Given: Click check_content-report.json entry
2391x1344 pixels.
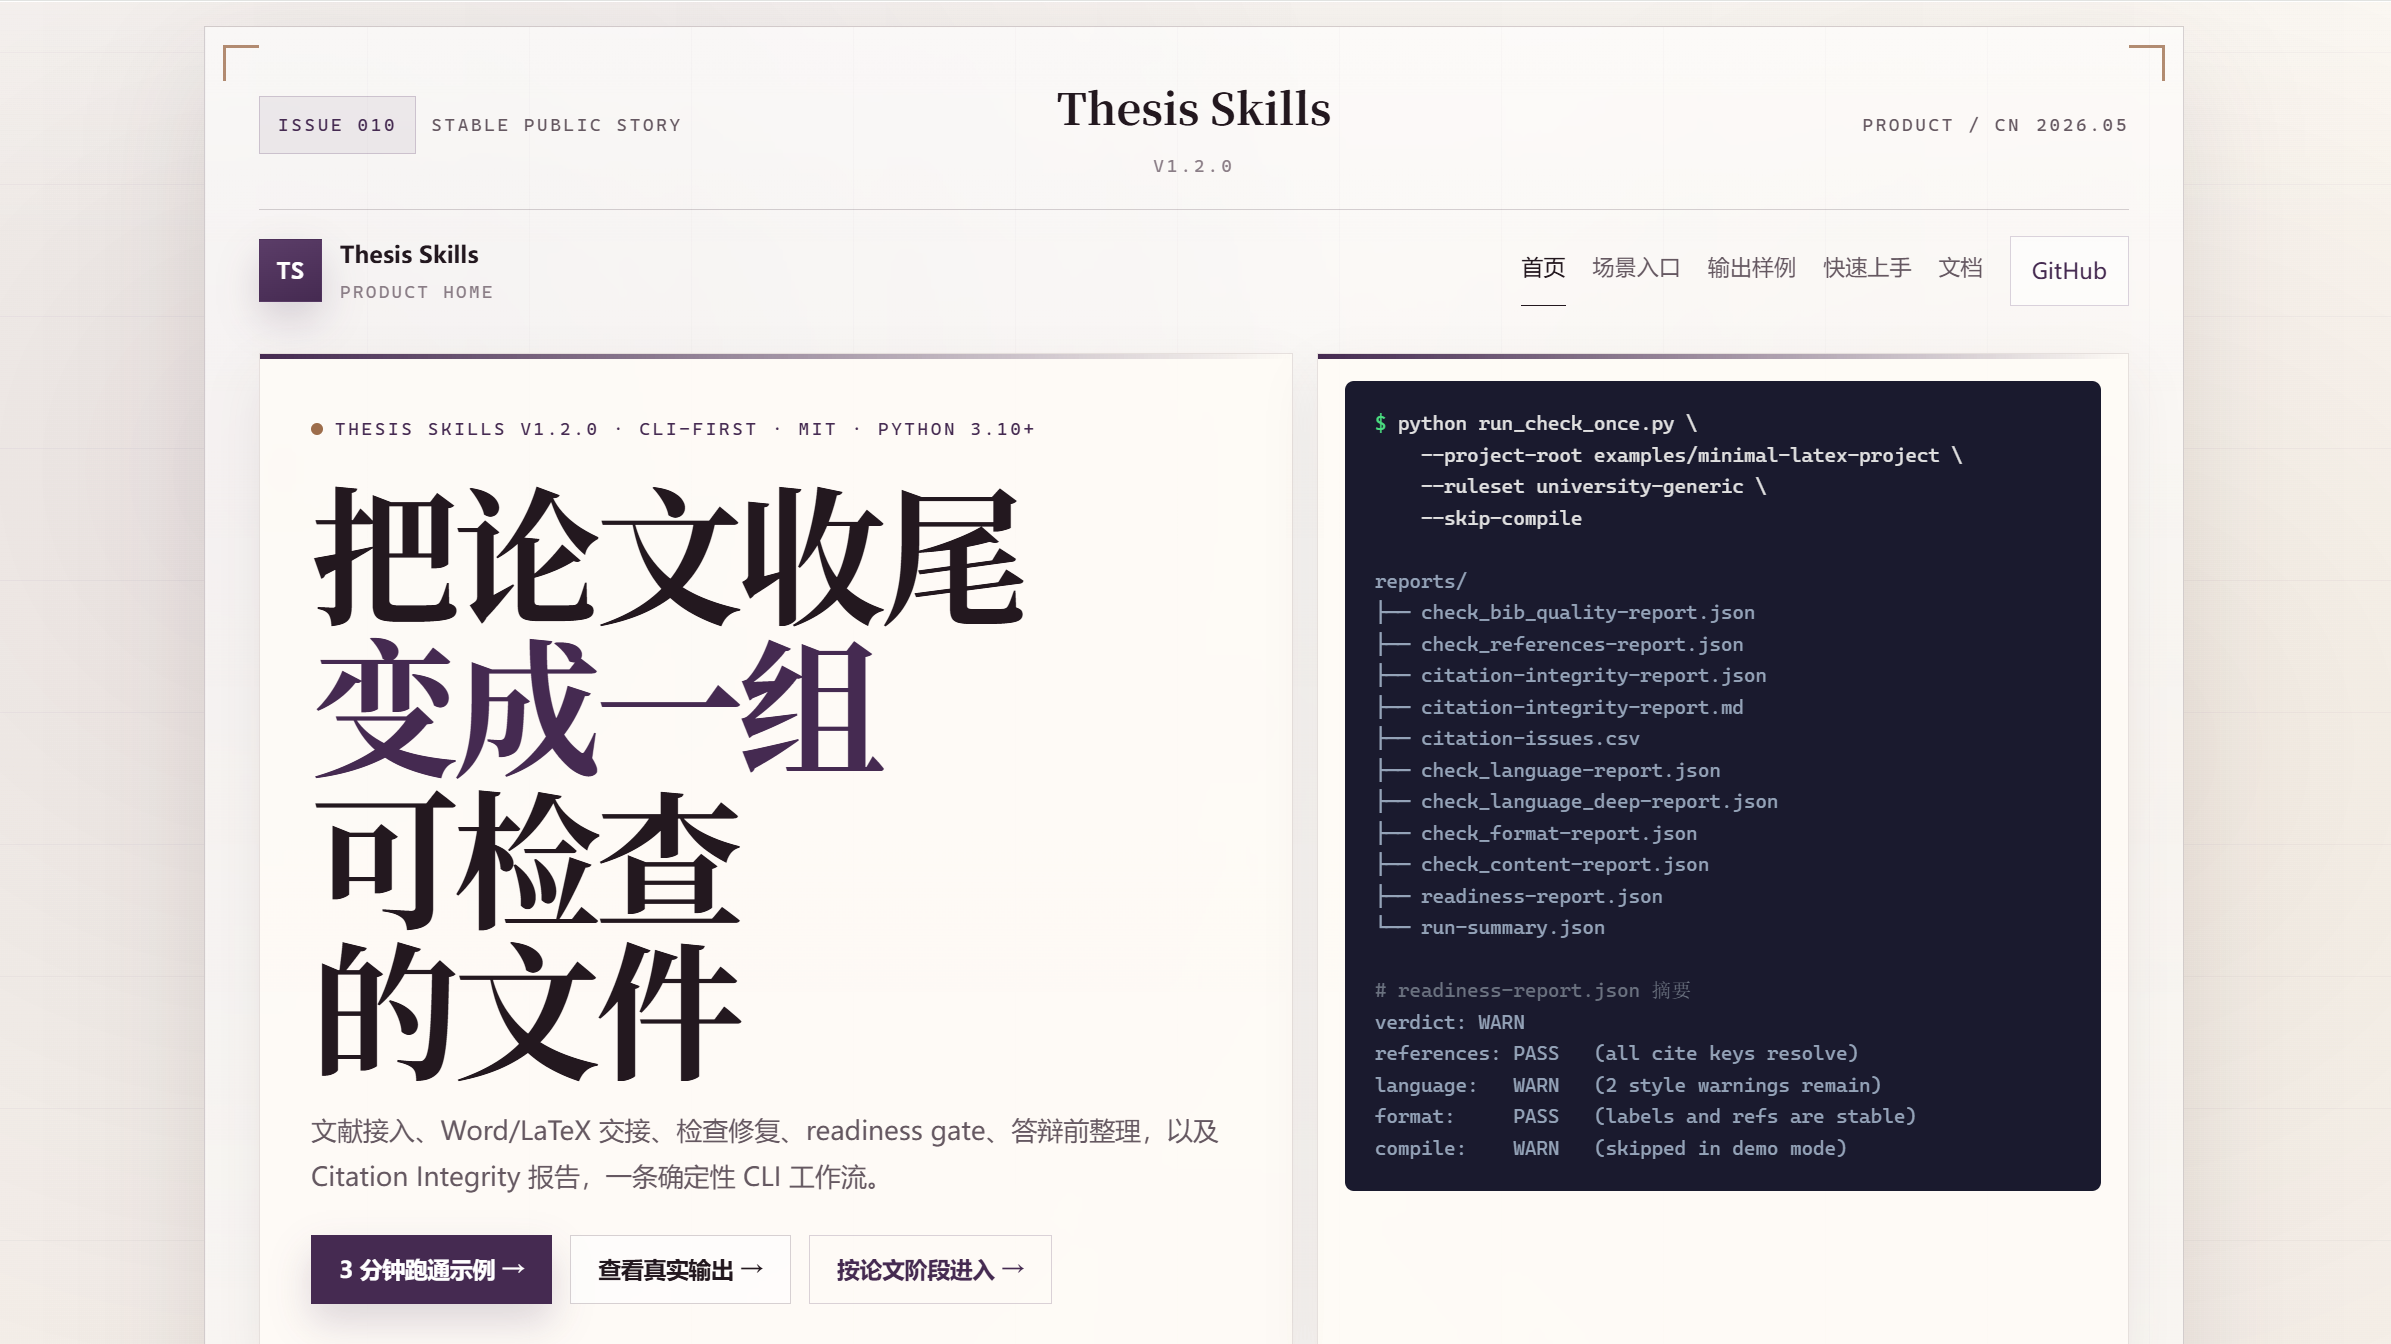Looking at the screenshot, I should [1564, 864].
